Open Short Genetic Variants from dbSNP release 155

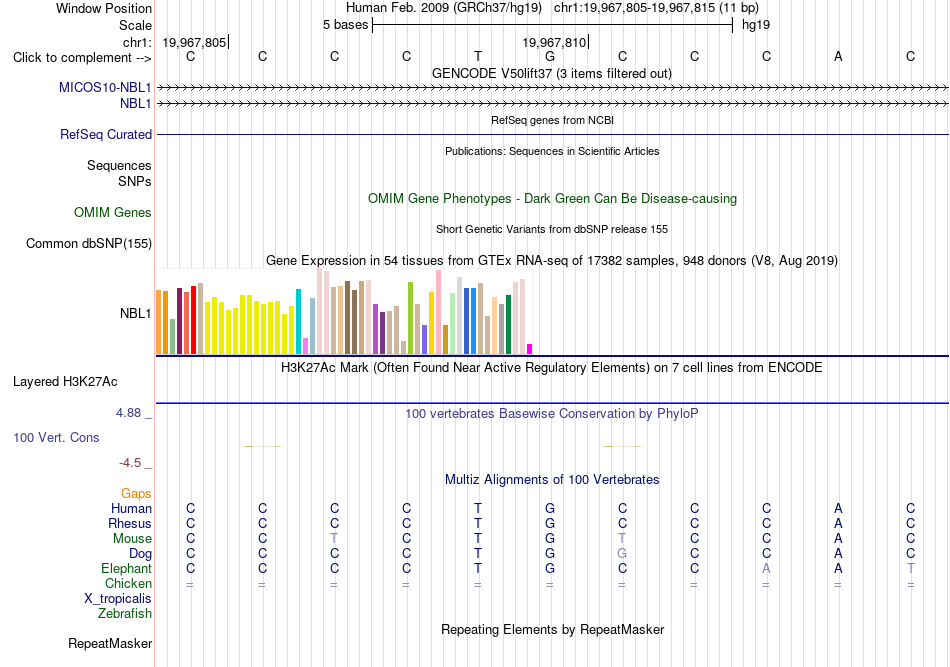(x=552, y=229)
